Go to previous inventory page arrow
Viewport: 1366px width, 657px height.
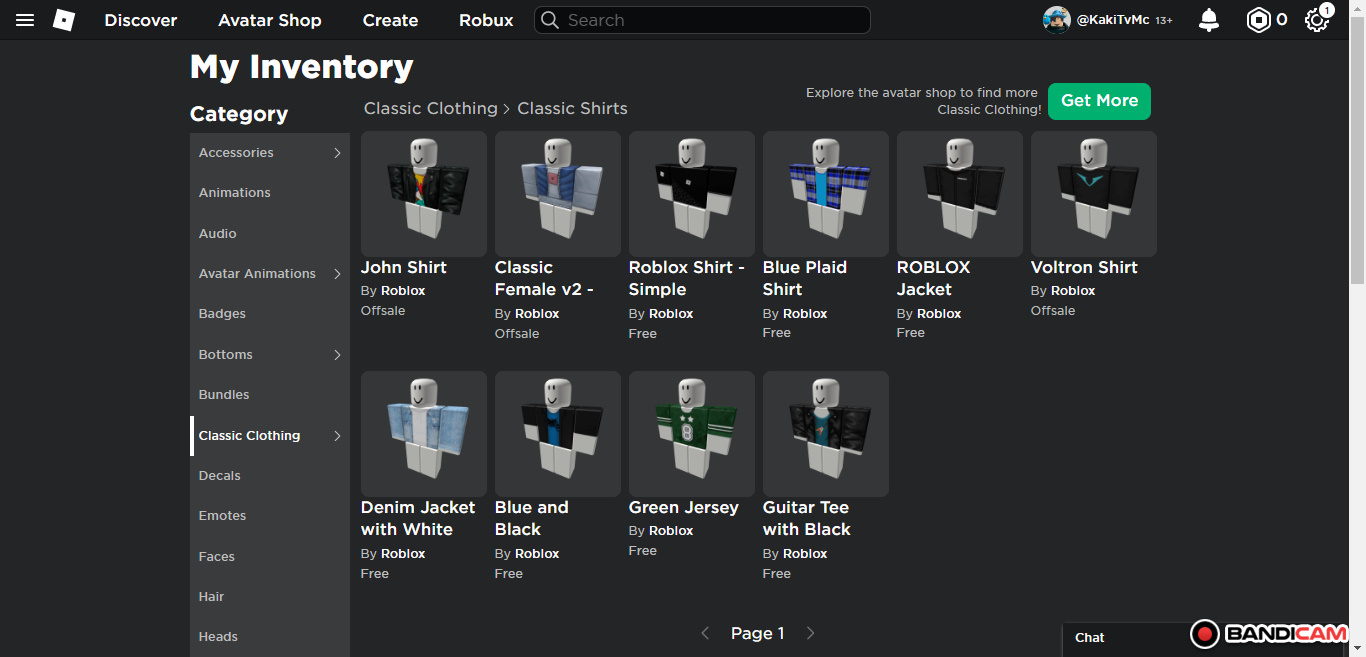[x=705, y=633]
